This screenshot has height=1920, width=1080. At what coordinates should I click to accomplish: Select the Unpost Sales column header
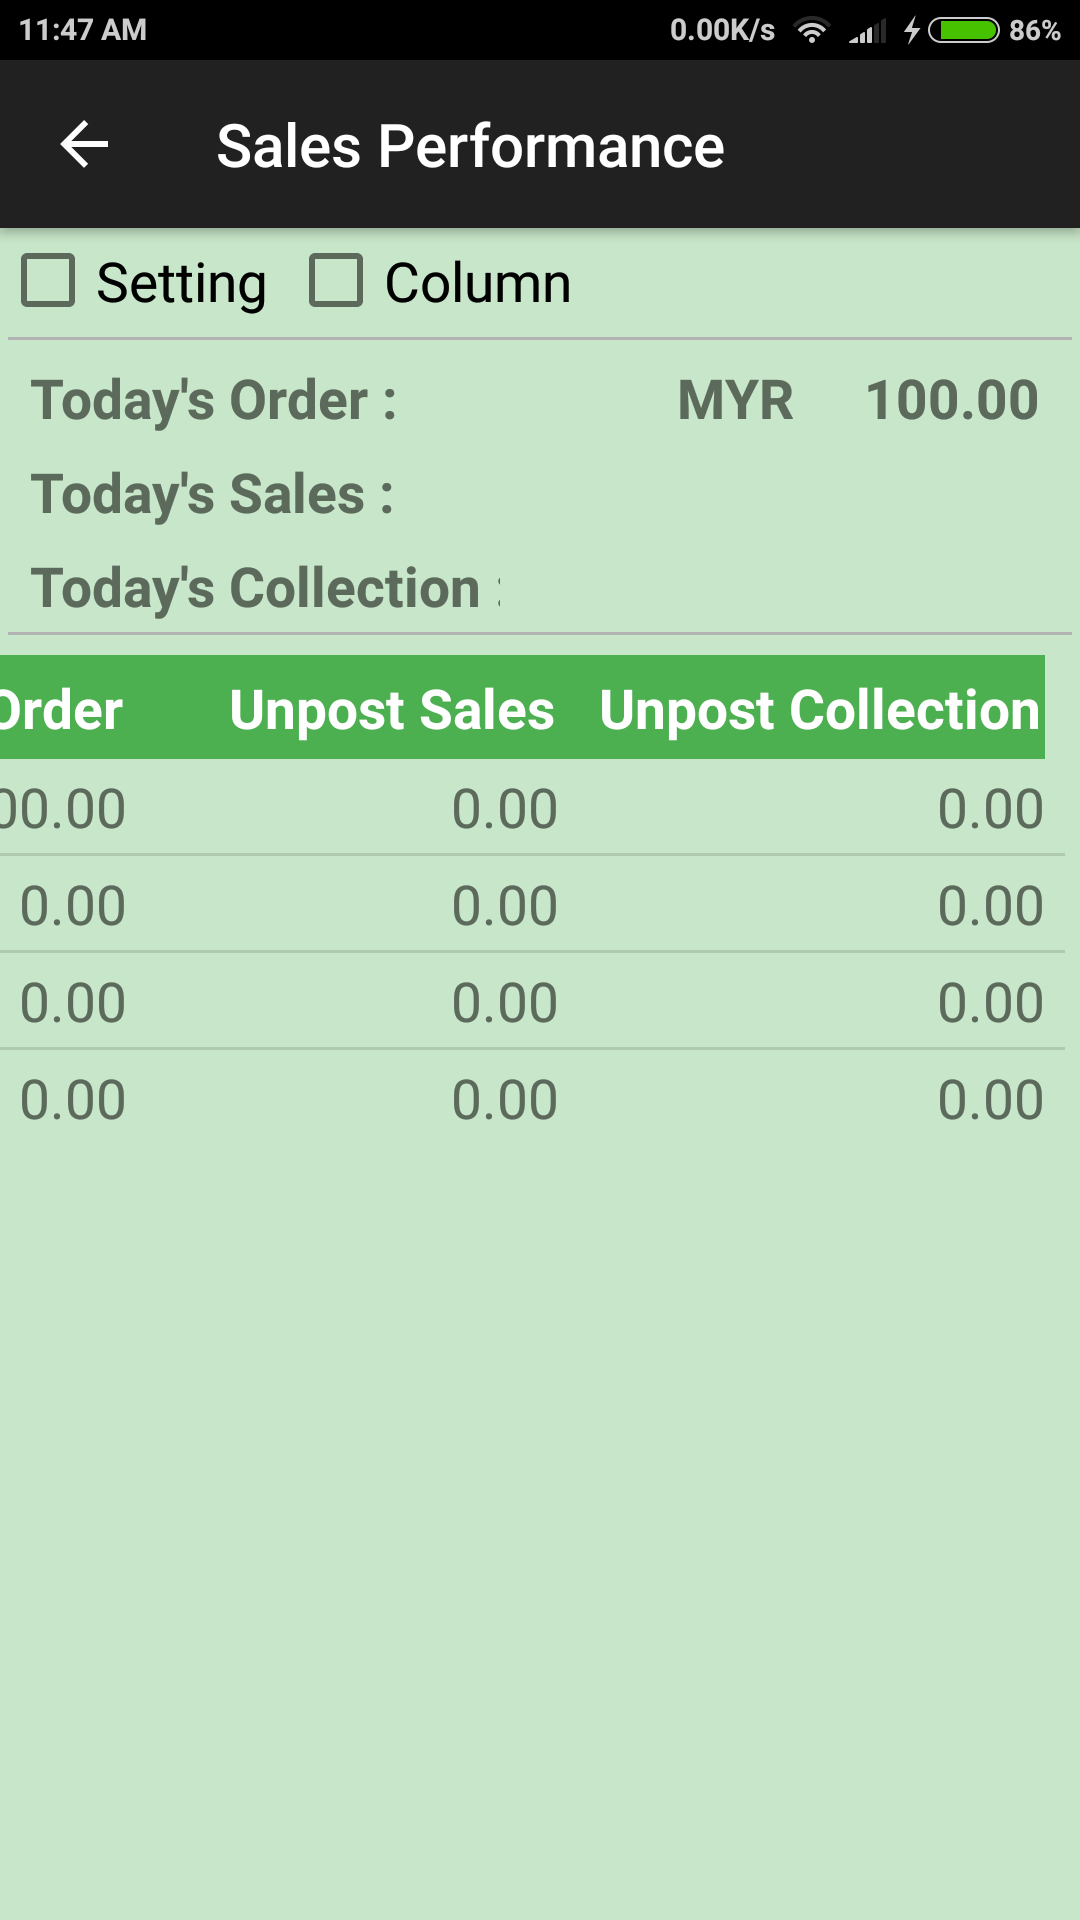tap(391, 709)
